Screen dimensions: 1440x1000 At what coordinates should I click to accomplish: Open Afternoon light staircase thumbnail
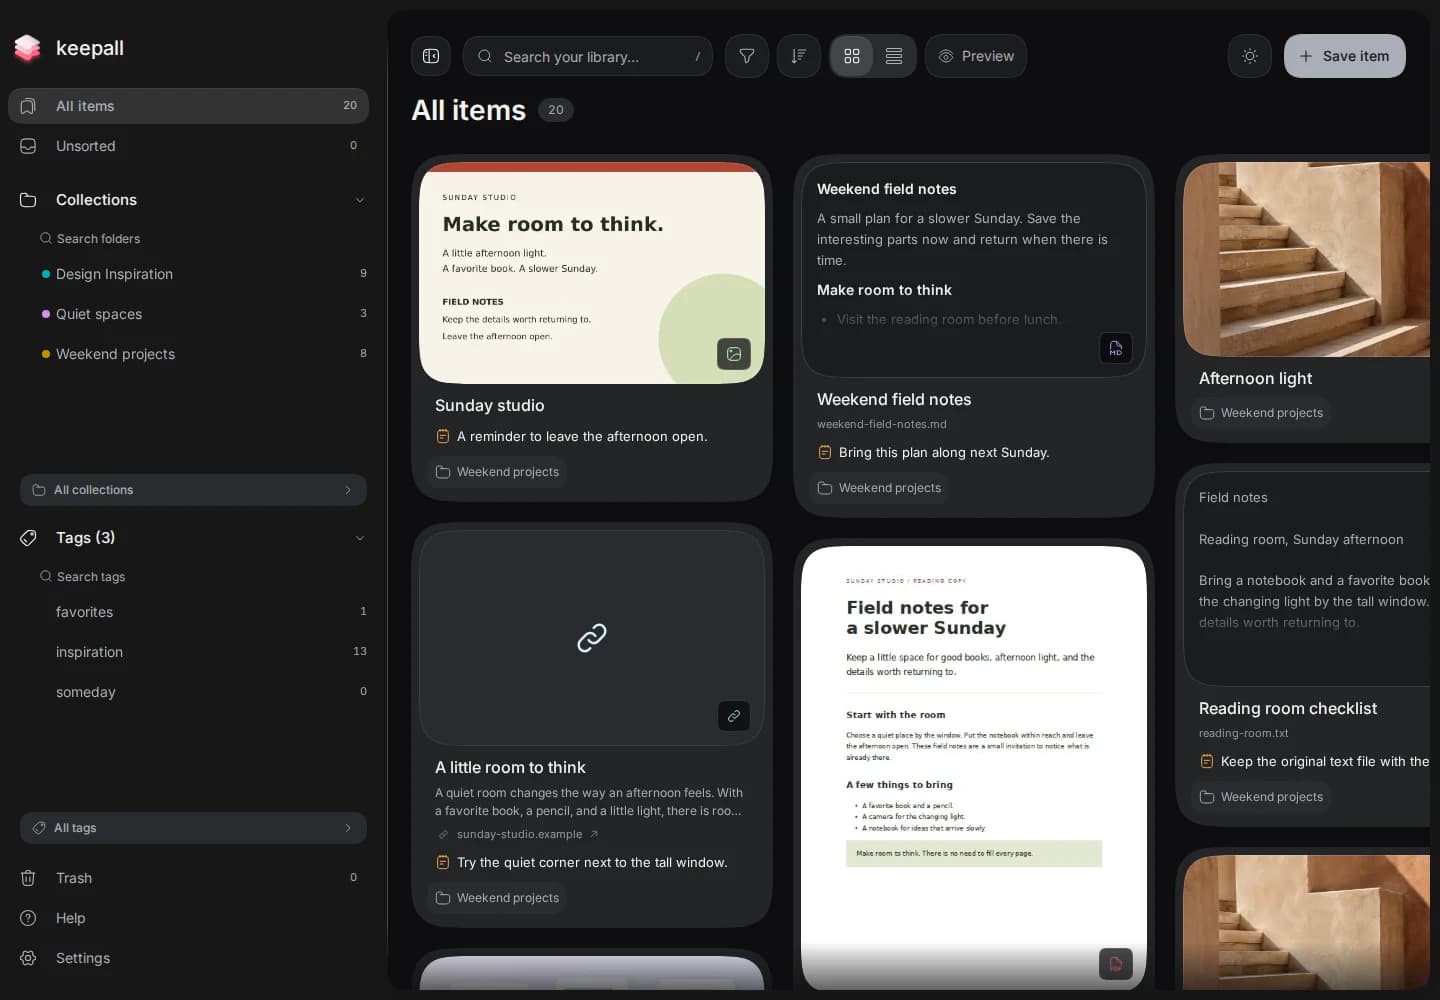tap(1306, 260)
